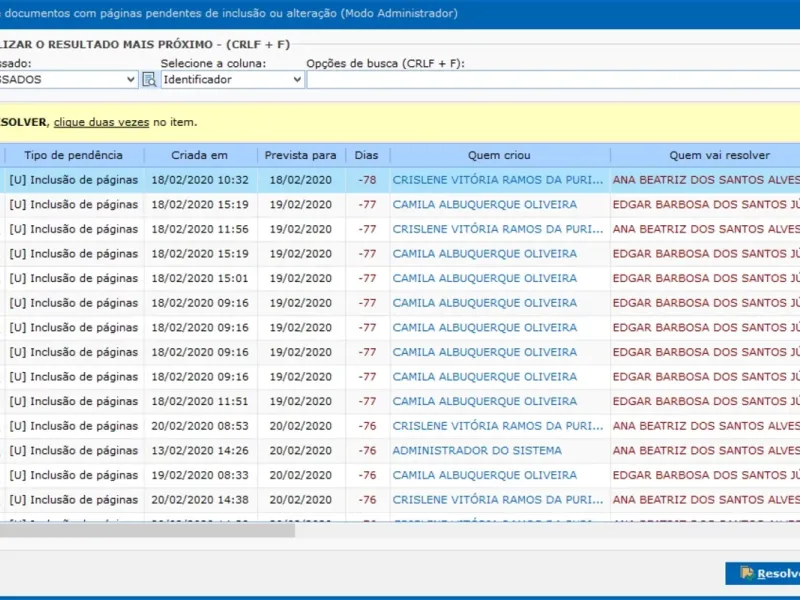The width and height of the screenshot is (800, 600).
Task: Click the 'clique duas vezes' link
Action: click(101, 122)
